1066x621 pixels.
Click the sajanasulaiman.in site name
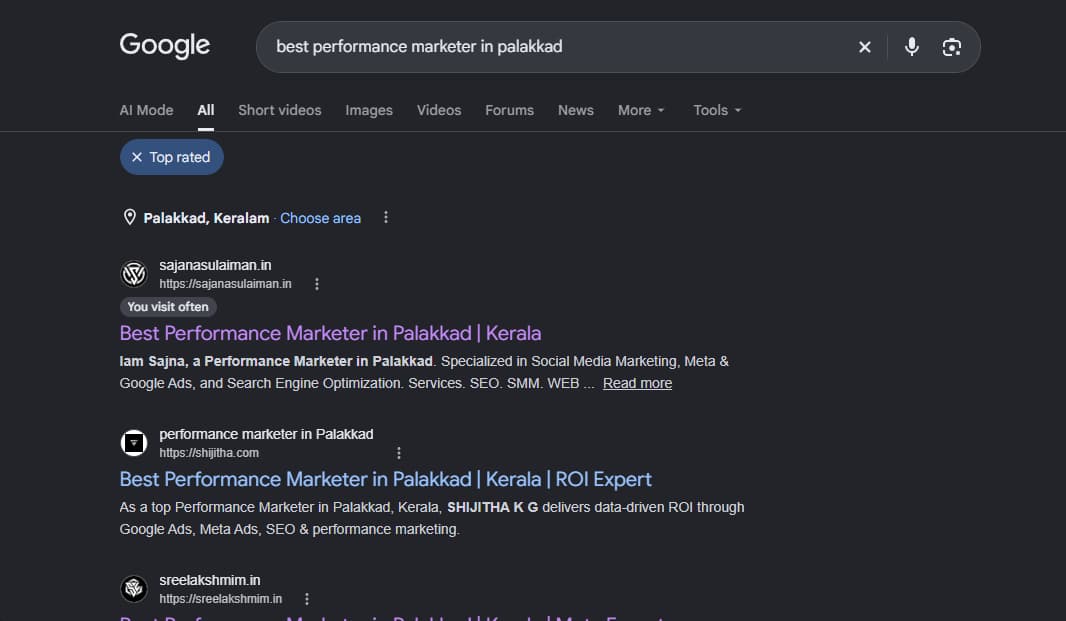pyautogui.click(x=215, y=265)
